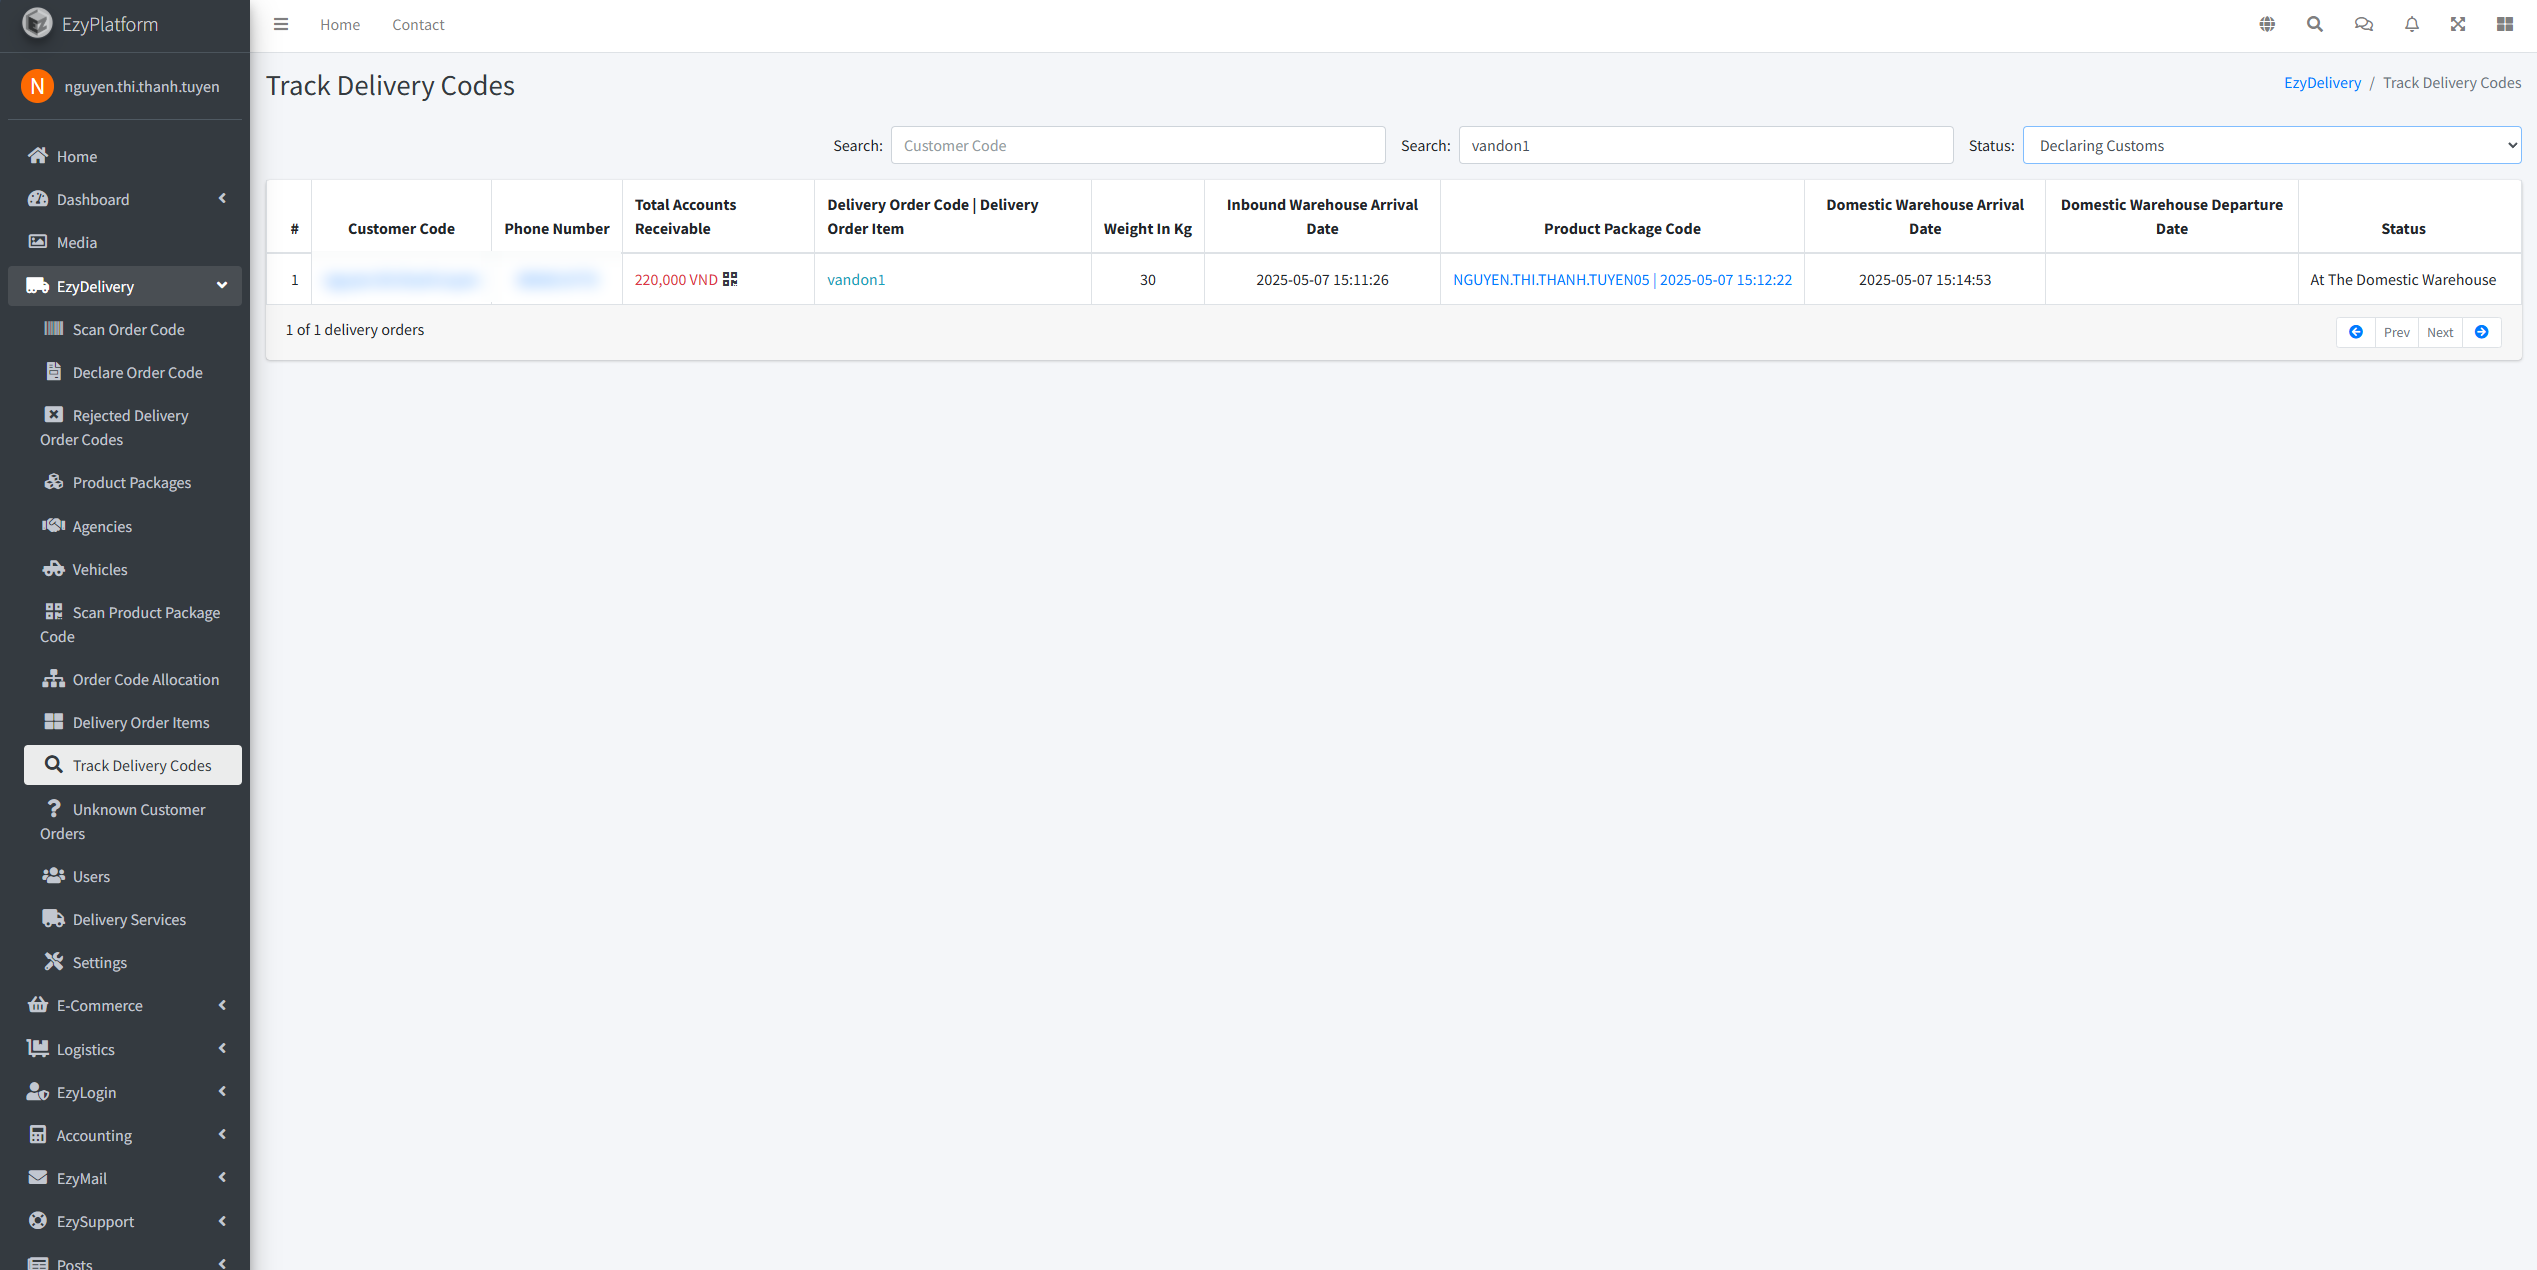2537x1270 pixels.
Task: Click the QR code icon beside 220,000 VND
Action: click(x=730, y=279)
